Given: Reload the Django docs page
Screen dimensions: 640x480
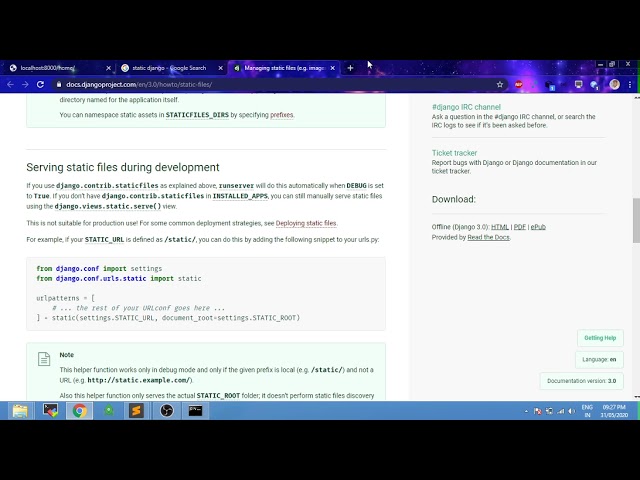Looking at the screenshot, I should pos(40,84).
